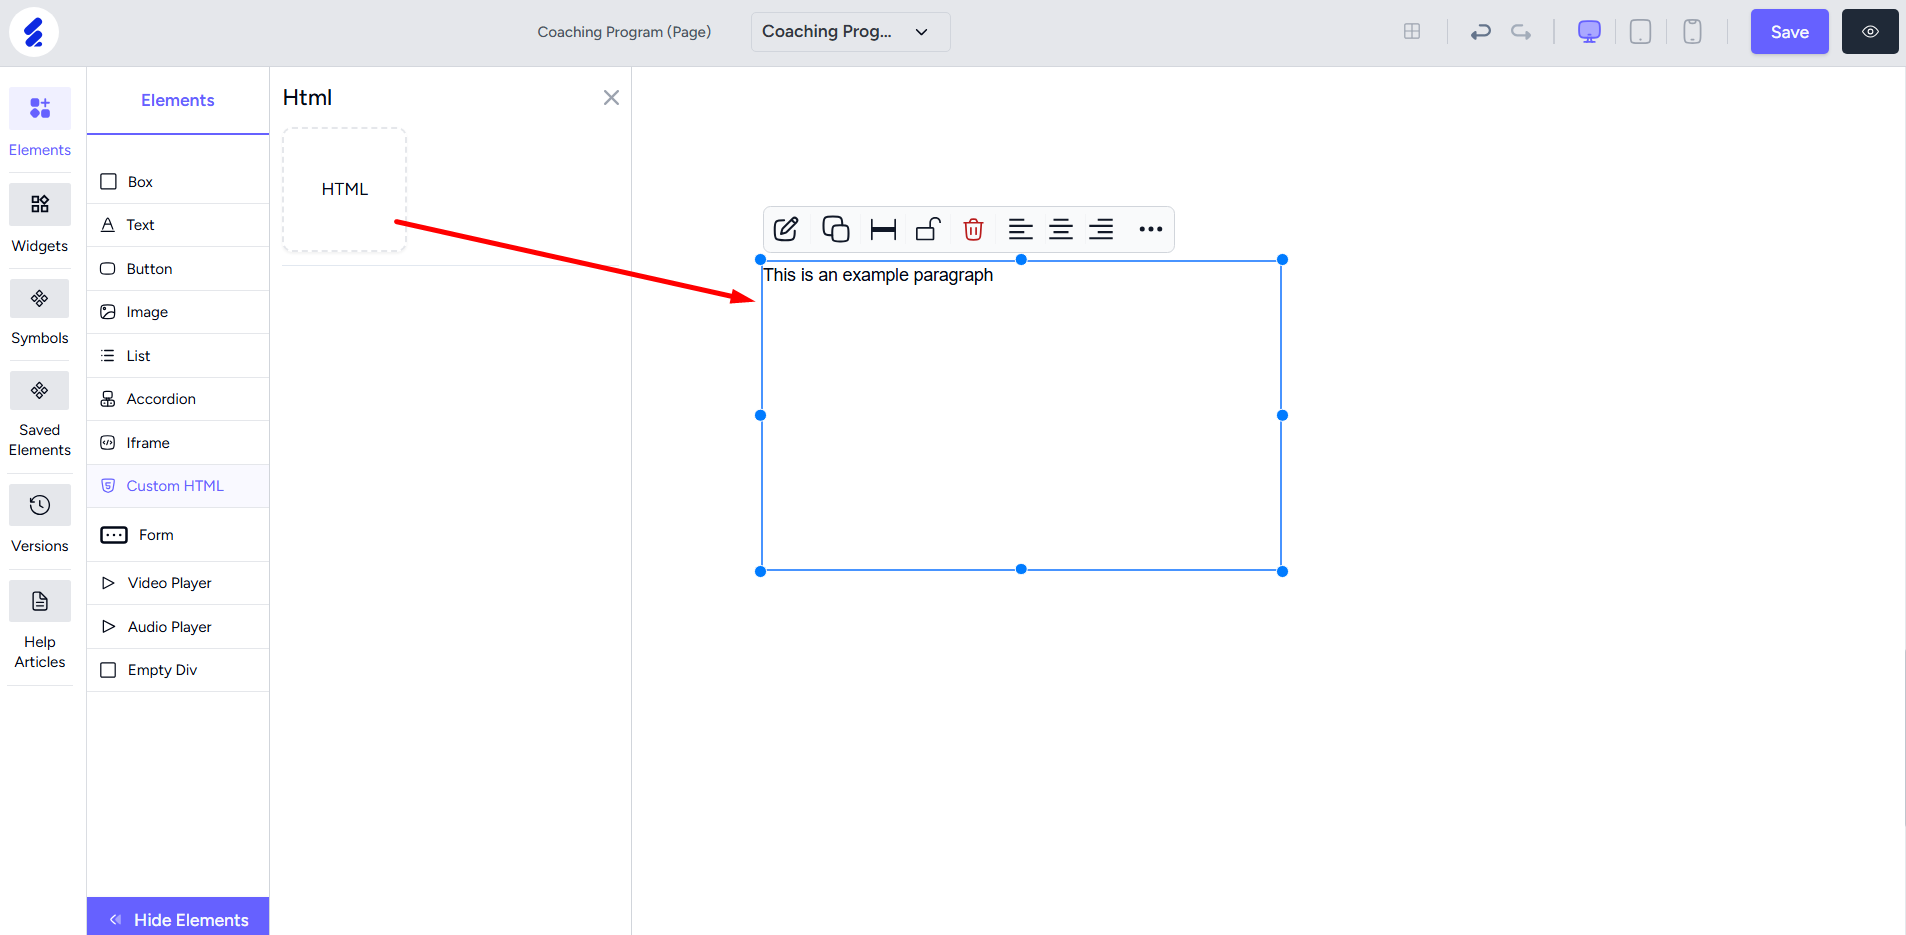Choose Form from elements list

click(178, 535)
